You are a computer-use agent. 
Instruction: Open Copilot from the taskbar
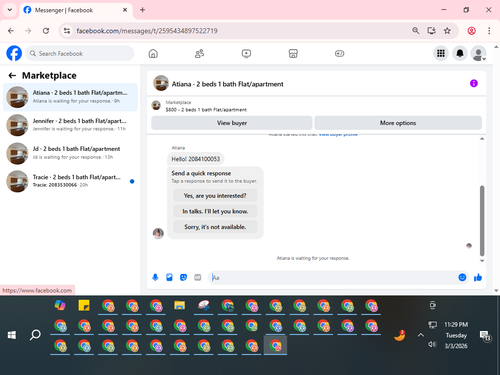click(60, 305)
